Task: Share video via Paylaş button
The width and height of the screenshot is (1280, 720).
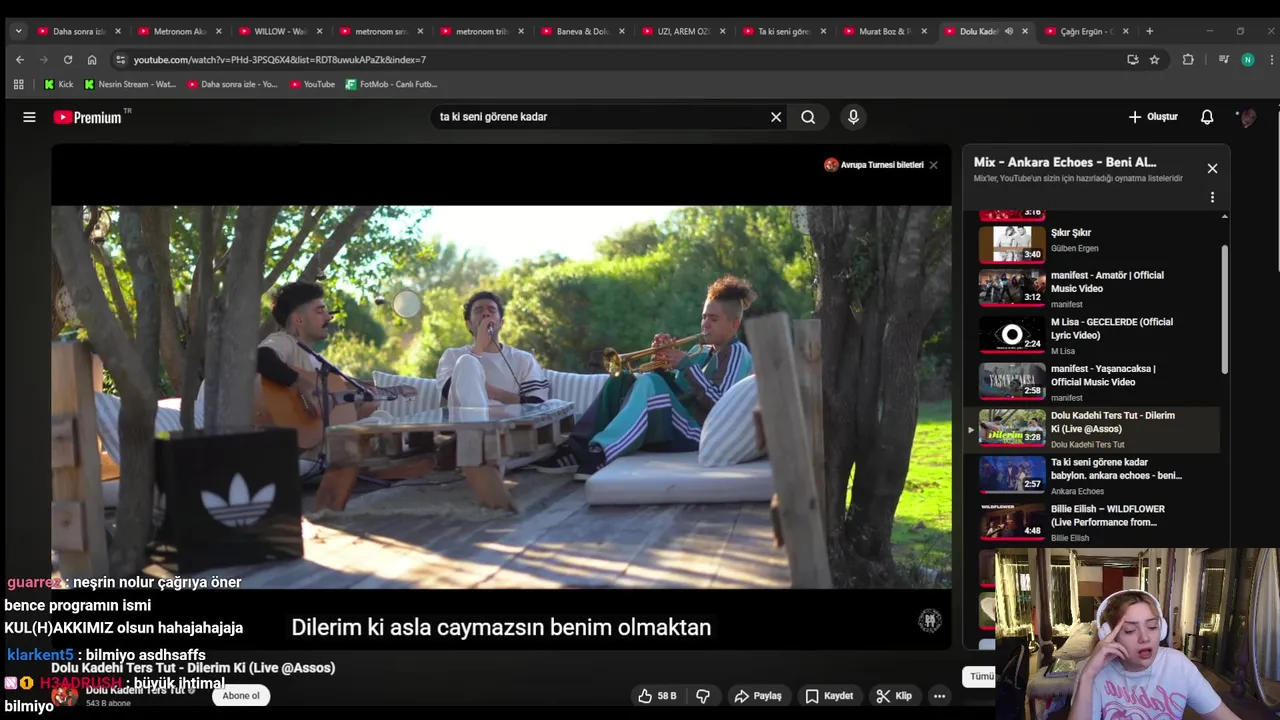Action: coord(757,696)
